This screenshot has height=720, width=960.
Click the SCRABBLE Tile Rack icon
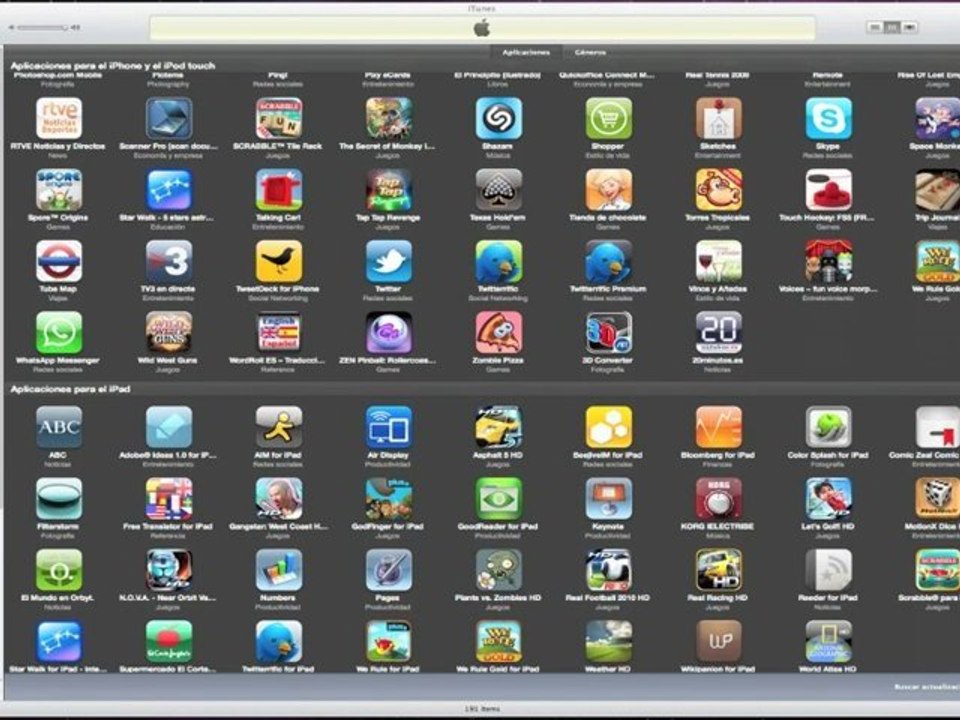(x=279, y=118)
